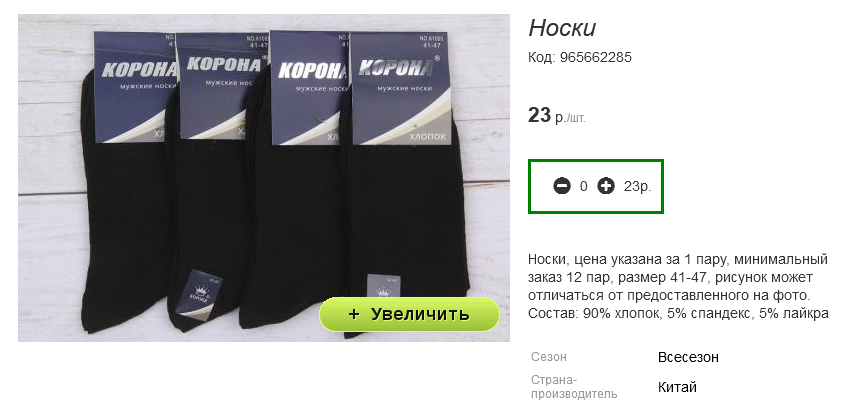Click the product description mentioning минимальный заказ
The image size is (852, 420).
(678, 277)
